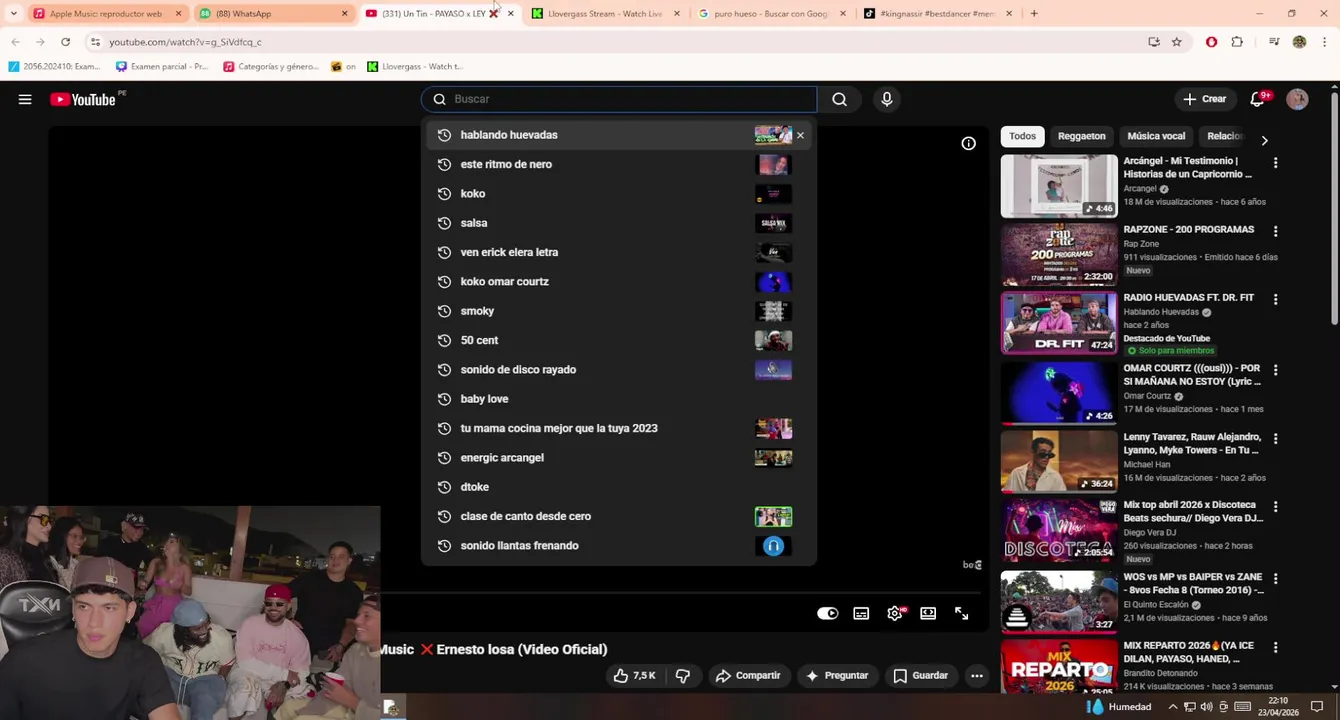
Task: Open more actions under the video
Action: click(977, 676)
